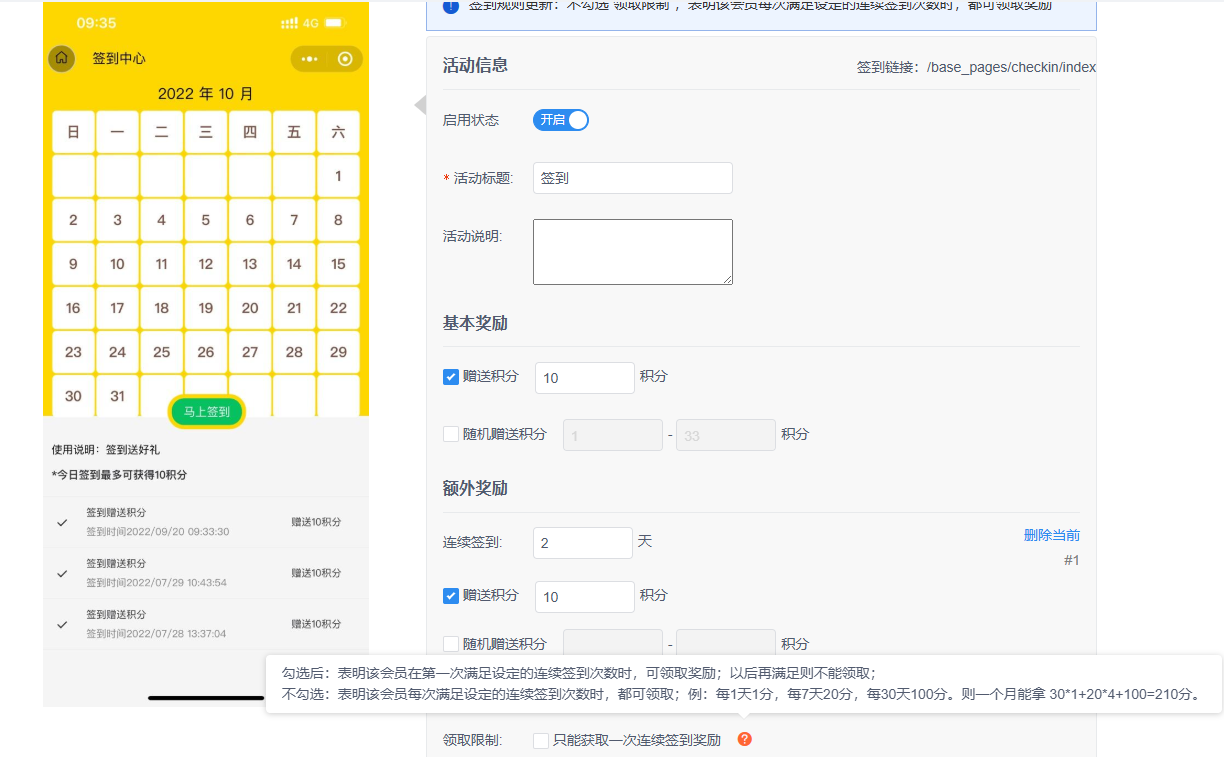Viewport: 1224px width, 757px height.
Task: Click the red help icon beside 领取限制
Action: tap(744, 739)
